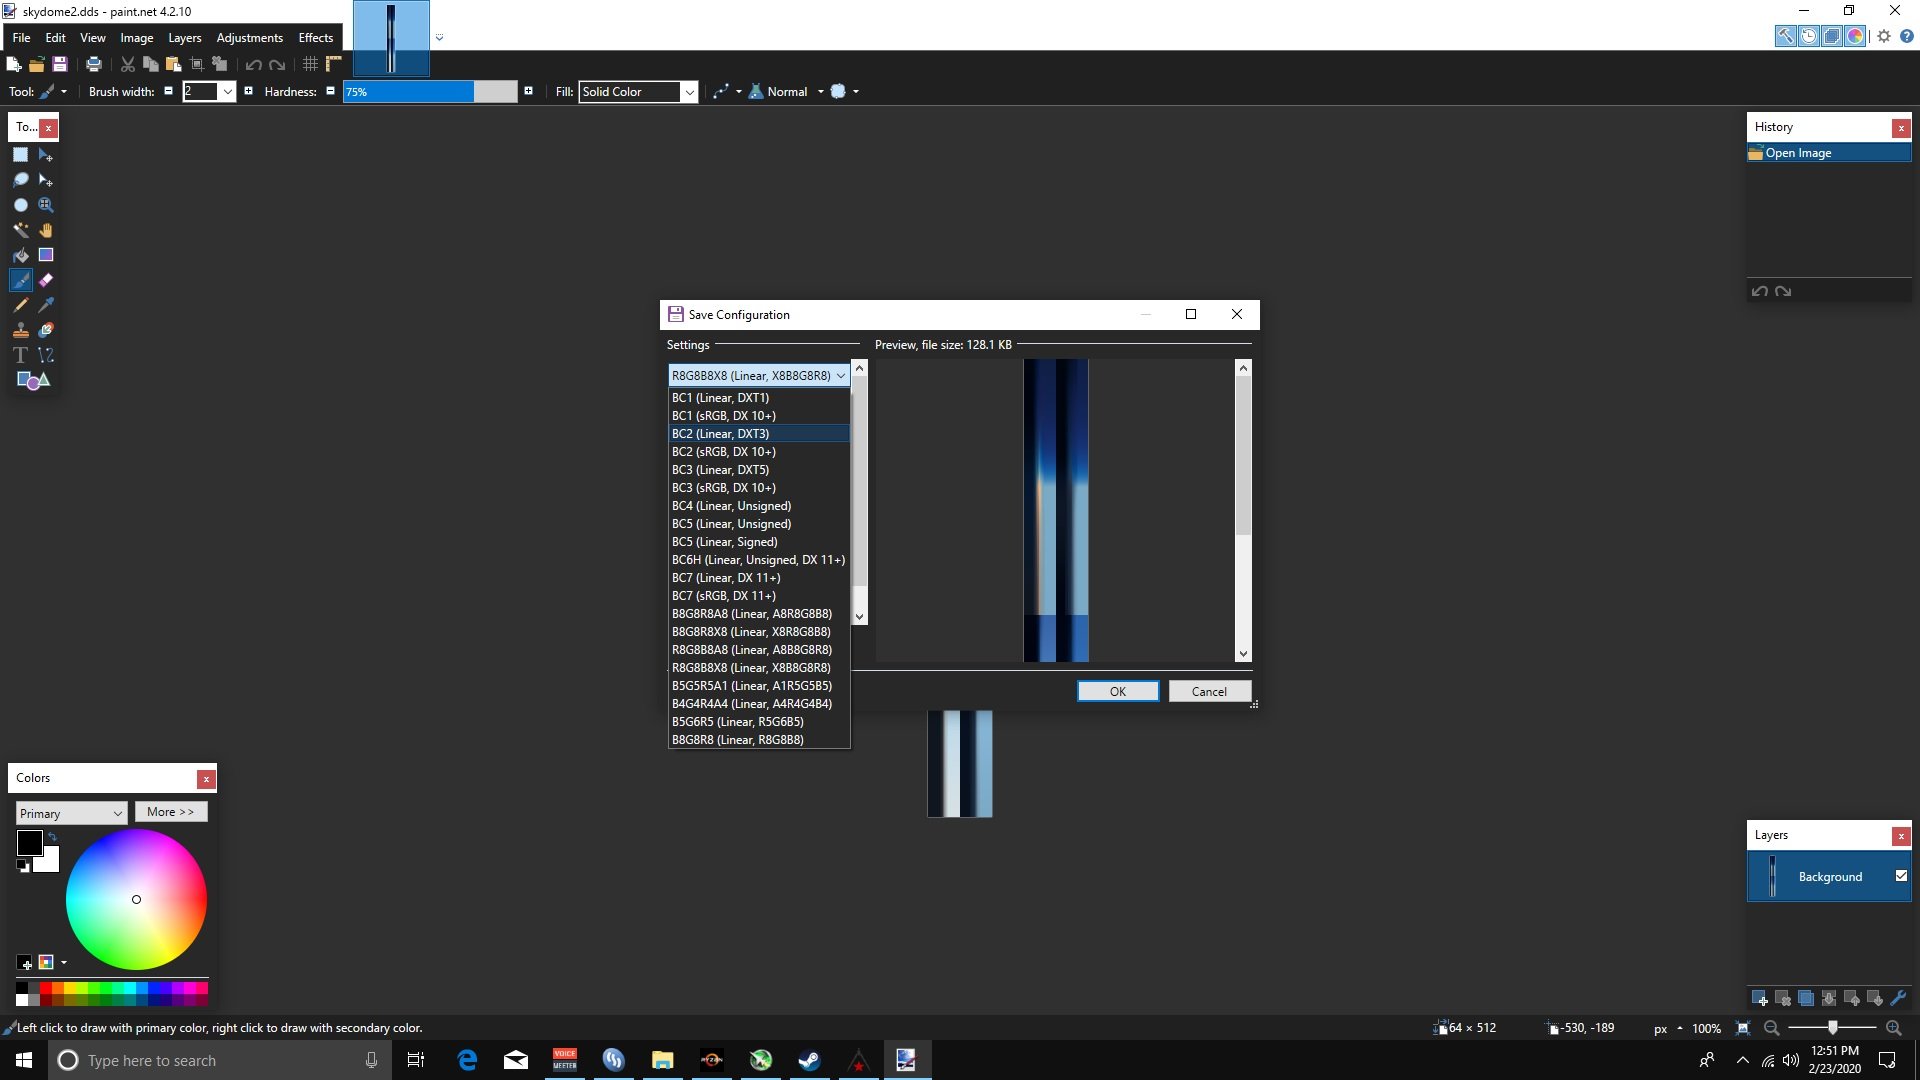1920x1080 pixels.
Task: Click the More >> button in Colors
Action: [171, 812]
